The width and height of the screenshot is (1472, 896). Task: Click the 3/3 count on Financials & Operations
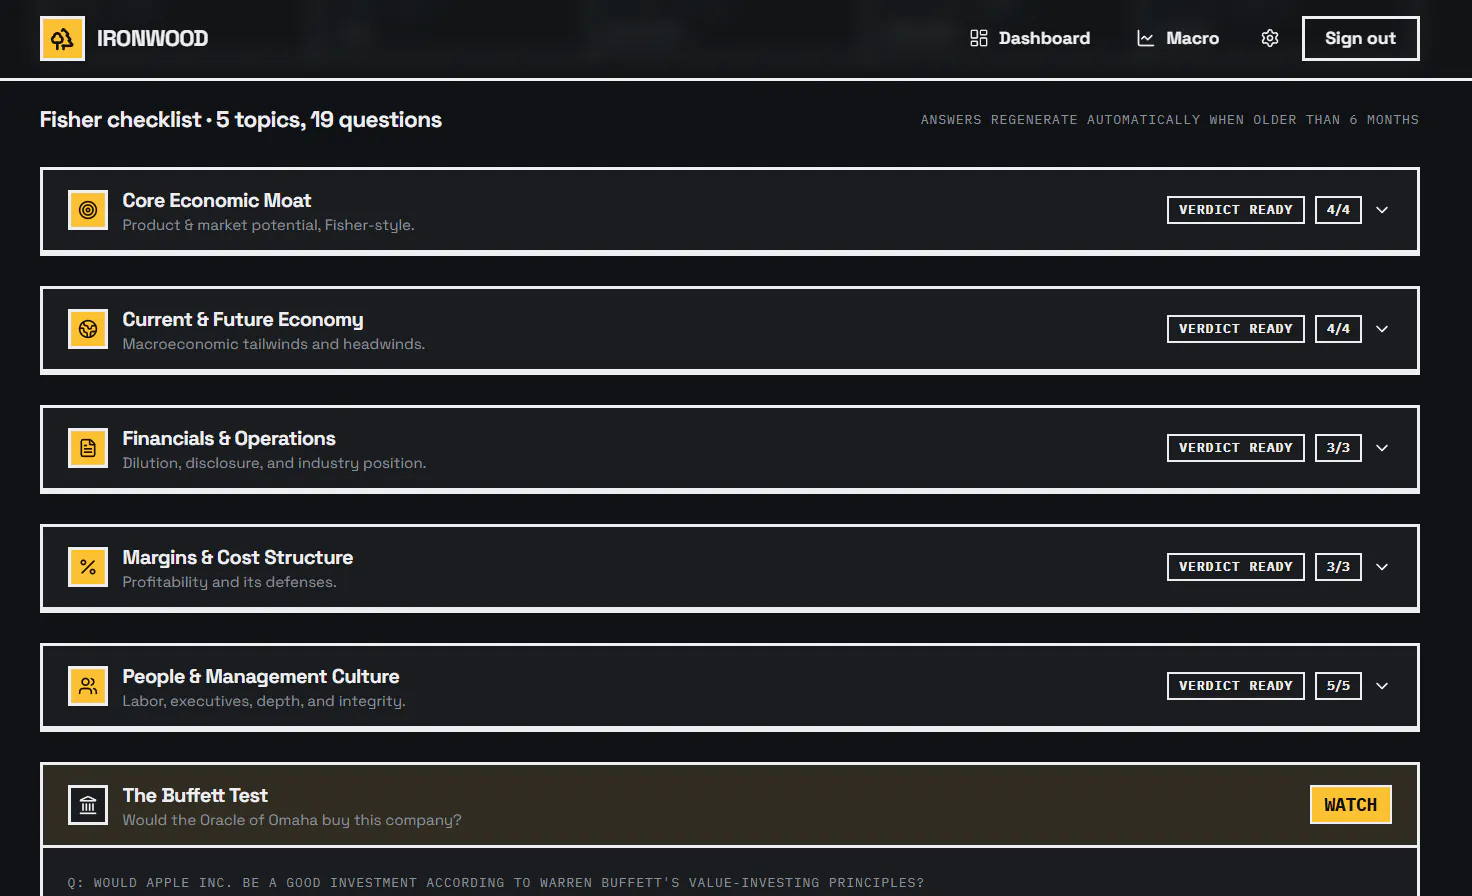pos(1338,448)
